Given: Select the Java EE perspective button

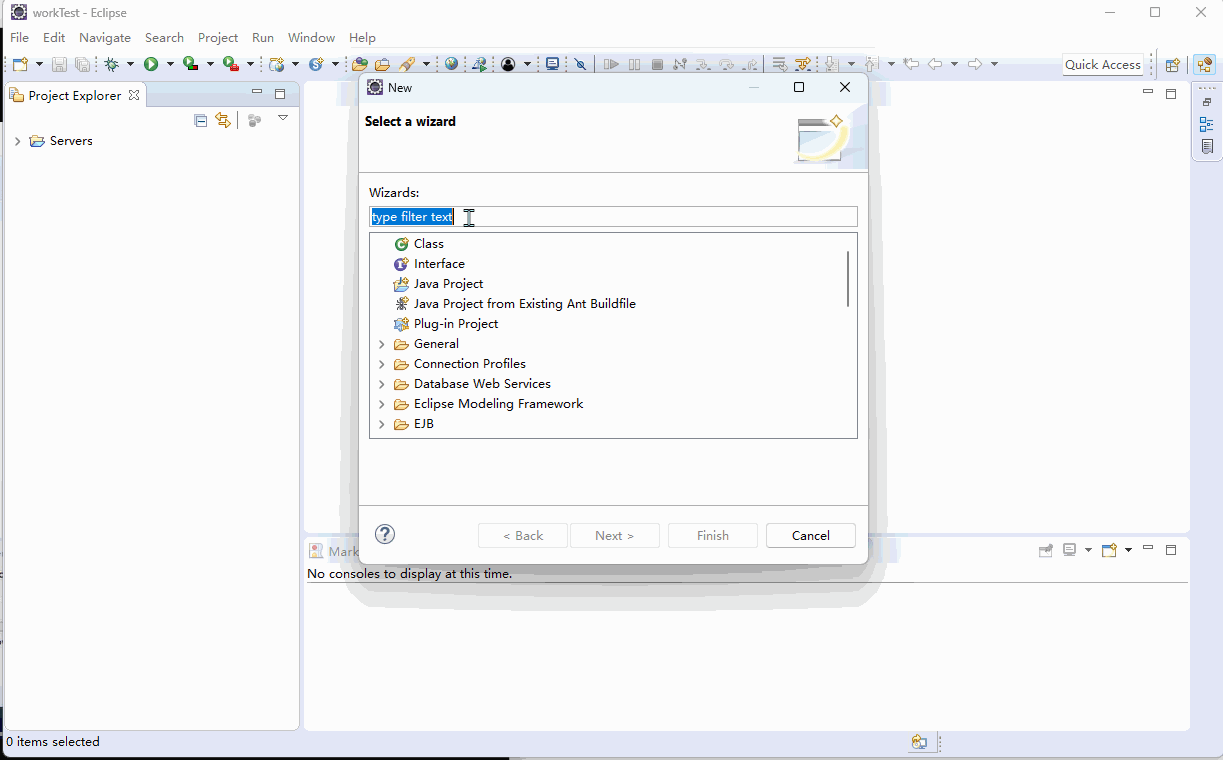Looking at the screenshot, I should (1204, 65).
